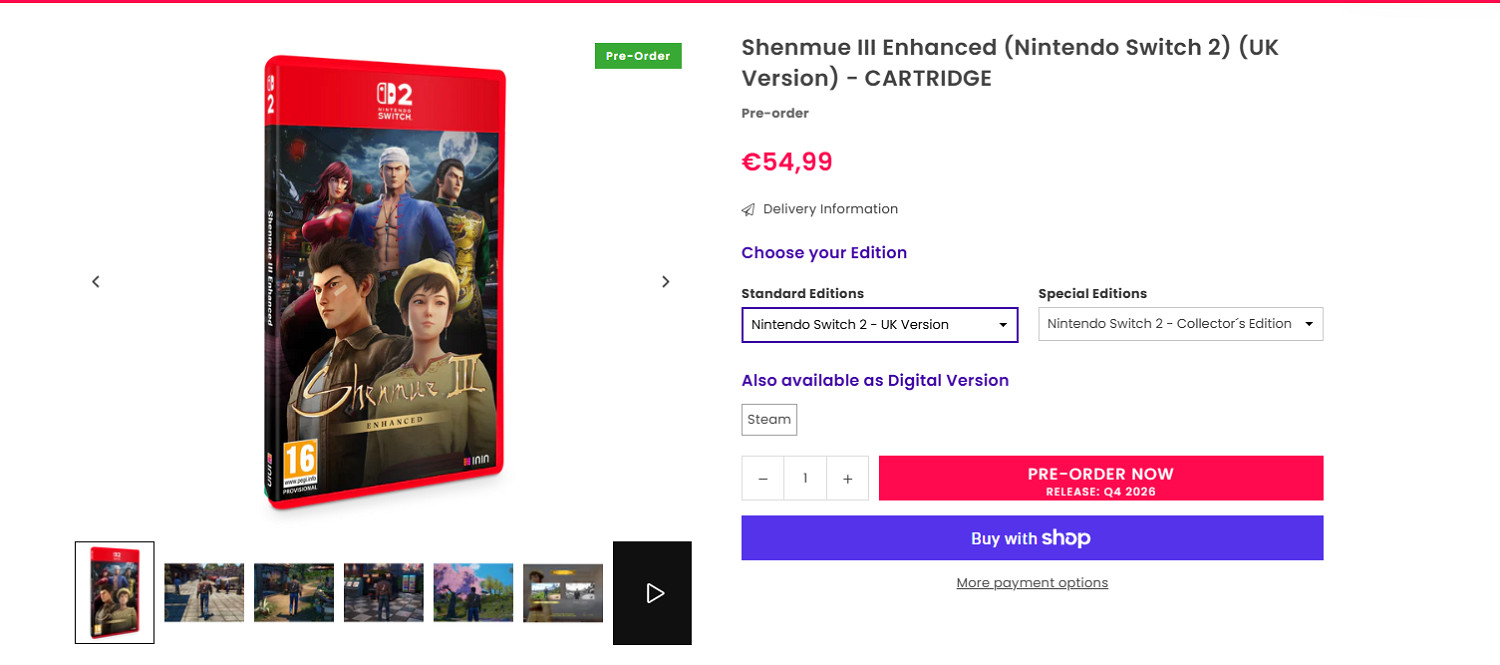Image resolution: width=1500 pixels, height=665 pixels.
Task: Select the sixth screenshot thumbnail
Action: pos(563,592)
